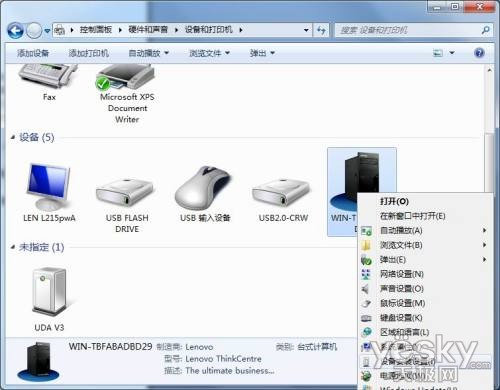Click Lenovo ThinkCentre model text
Image resolution: width=500 pixels, height=390 pixels.
point(223,359)
